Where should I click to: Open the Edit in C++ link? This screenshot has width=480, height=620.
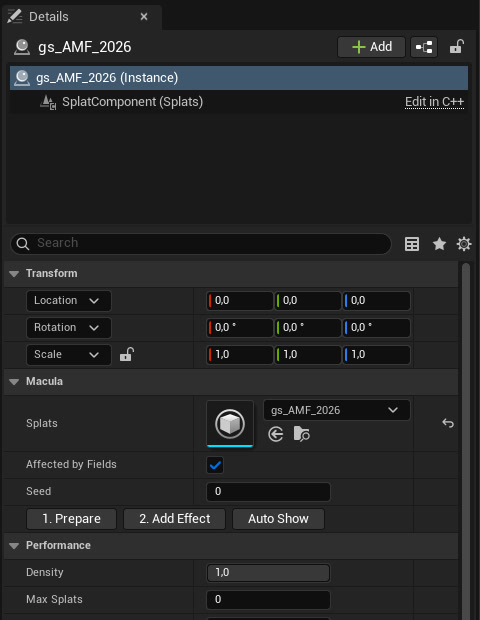click(434, 102)
